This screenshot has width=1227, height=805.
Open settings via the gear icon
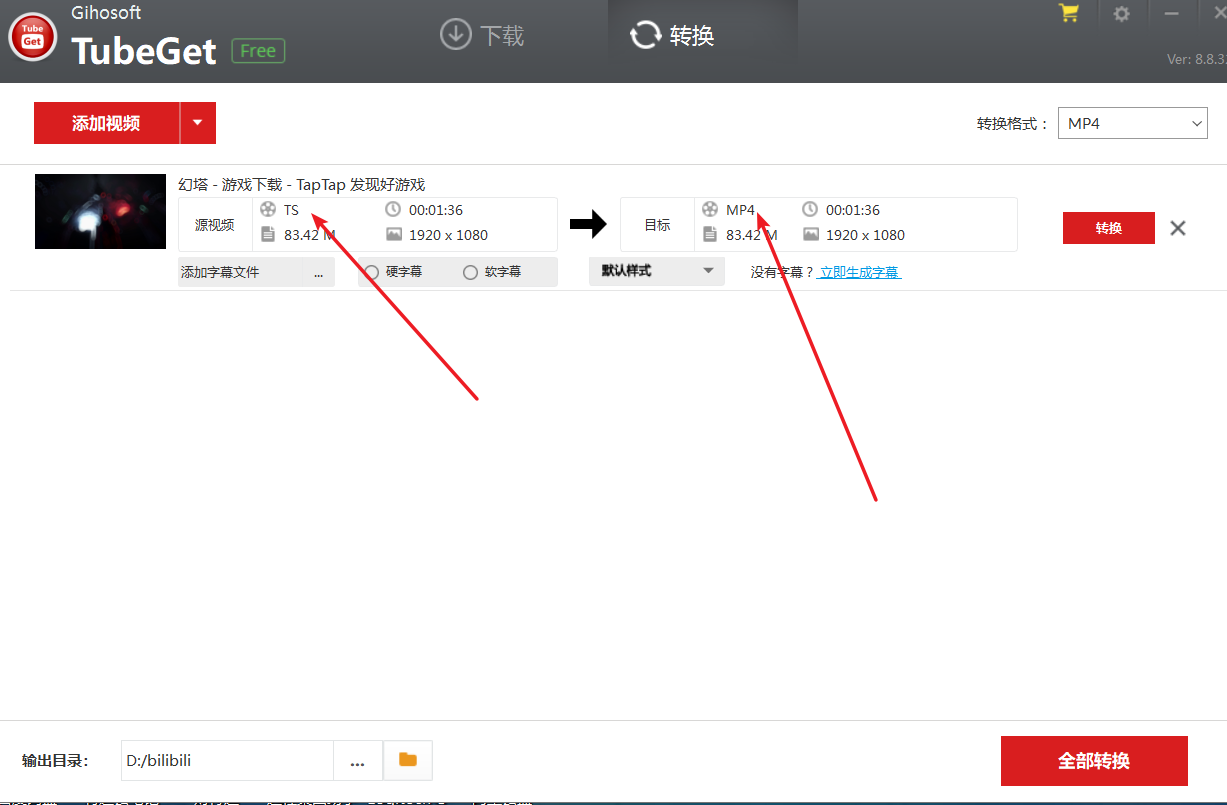click(1121, 14)
